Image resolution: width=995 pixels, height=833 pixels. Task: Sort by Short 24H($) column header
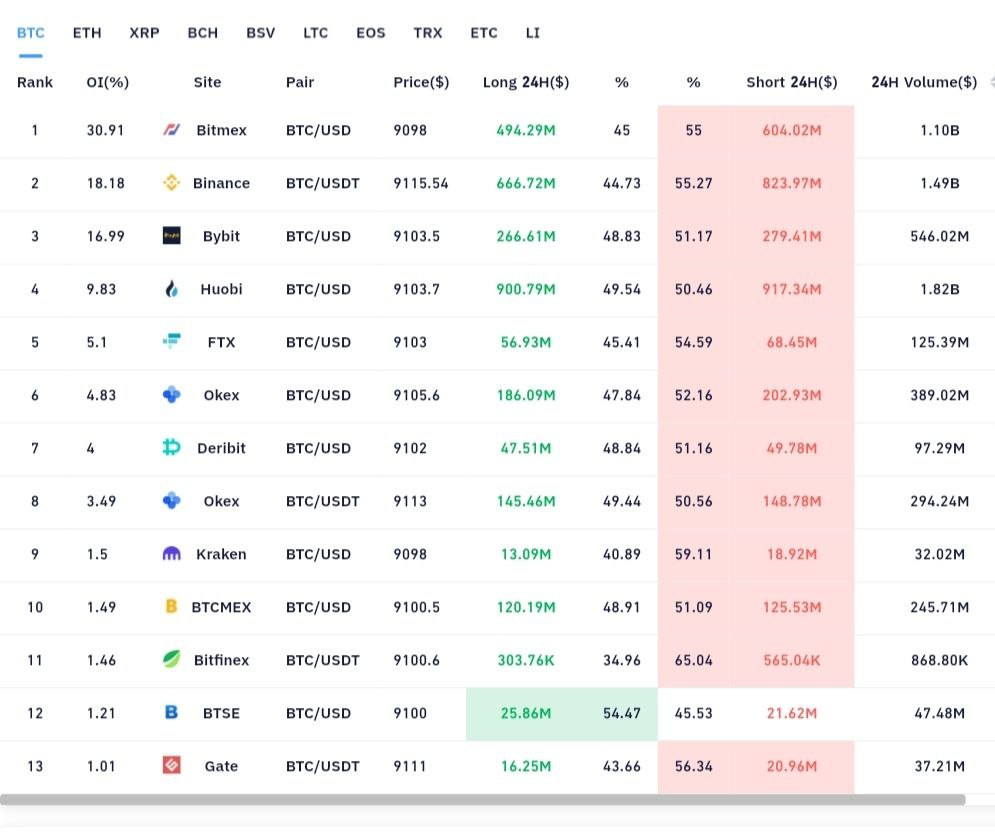coord(792,82)
